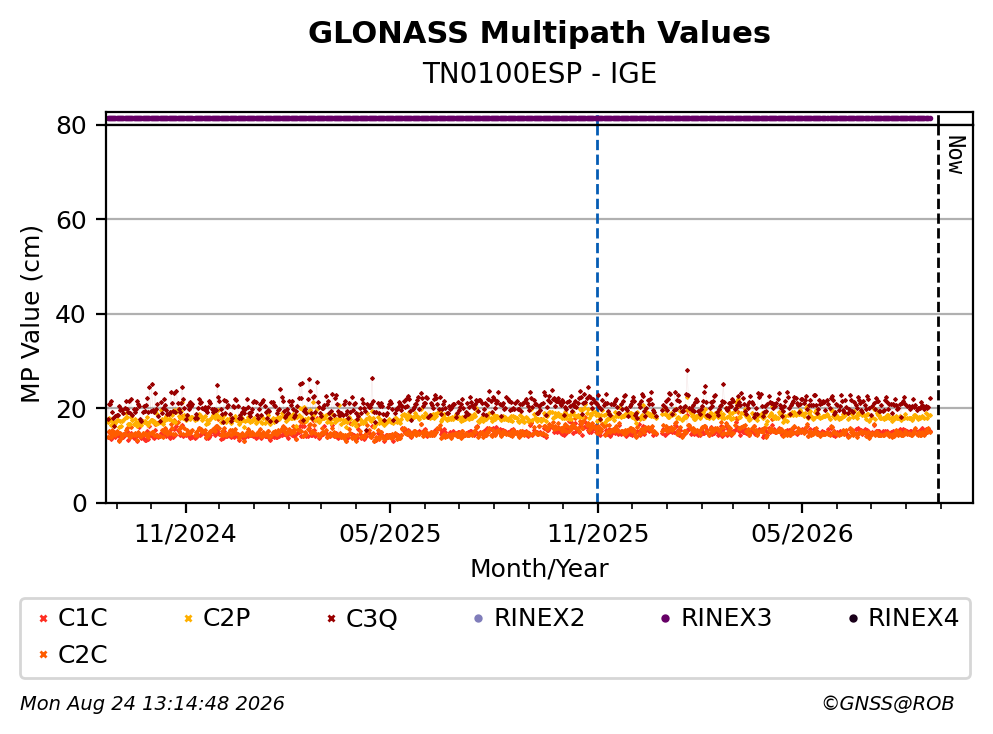
Task: Click the C2P yellow legend marker
Action: [188, 618]
